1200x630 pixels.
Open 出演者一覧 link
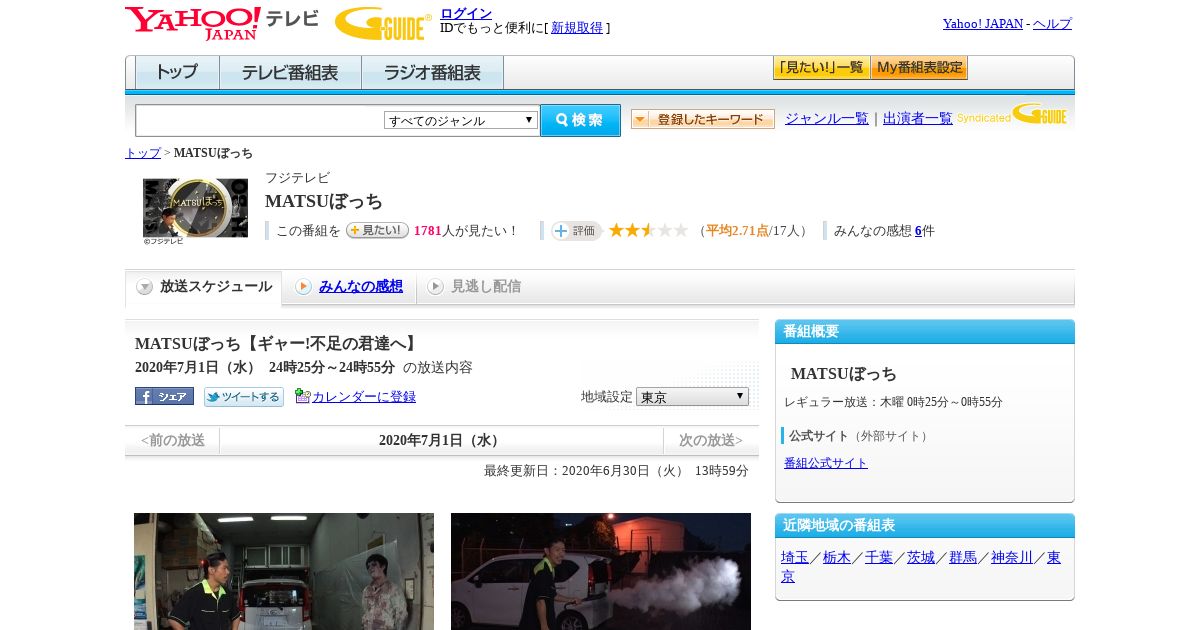coord(918,118)
